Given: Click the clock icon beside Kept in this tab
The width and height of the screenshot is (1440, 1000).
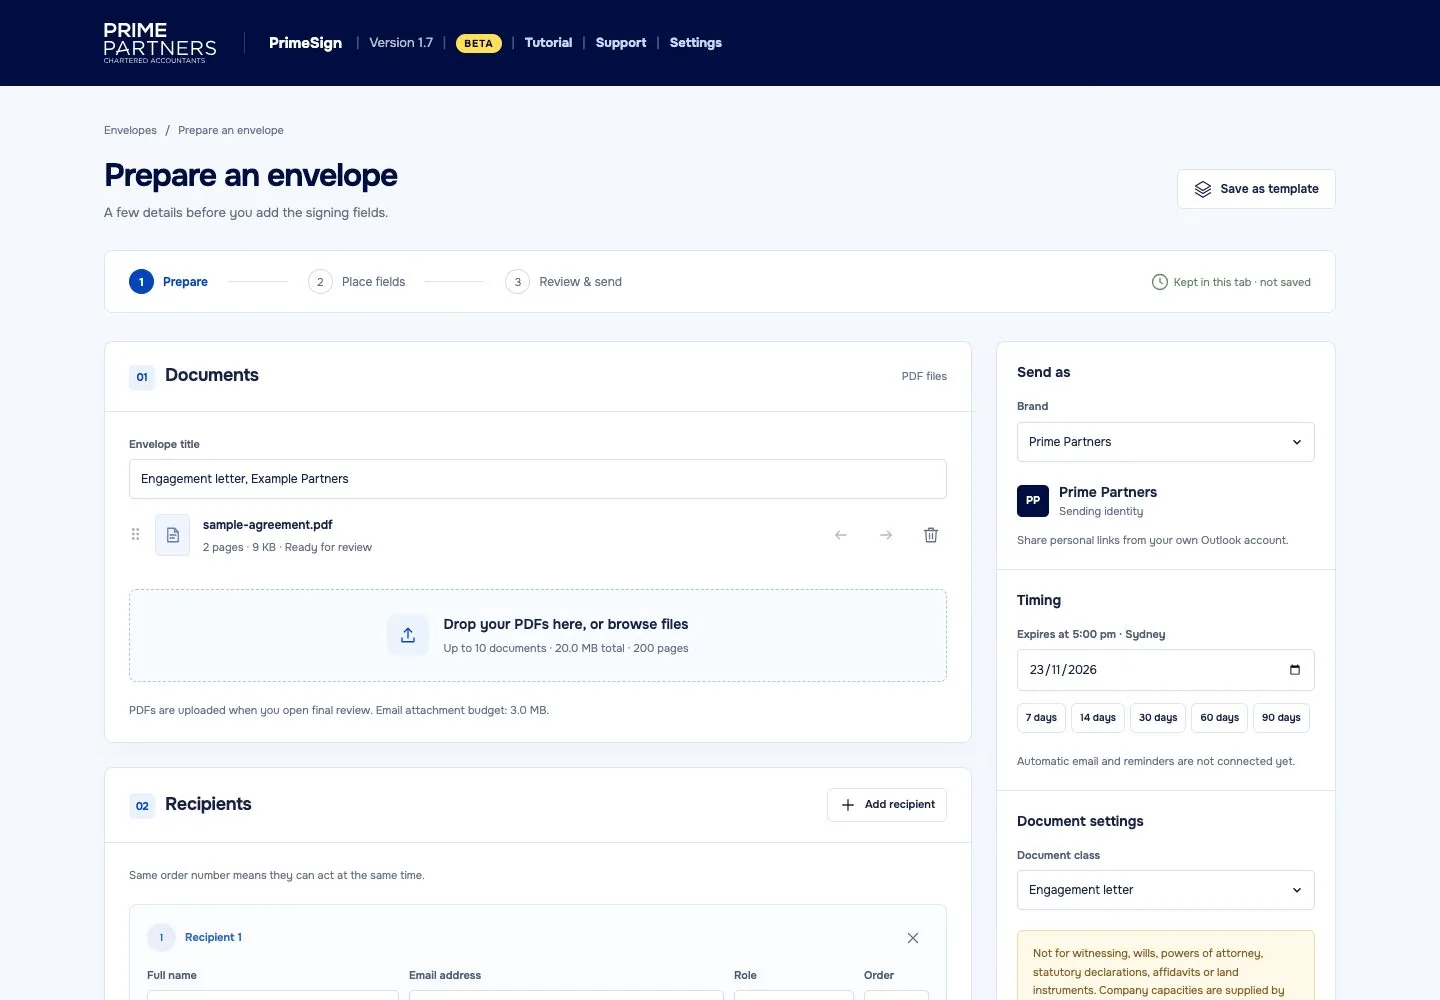Looking at the screenshot, I should [x=1160, y=282].
